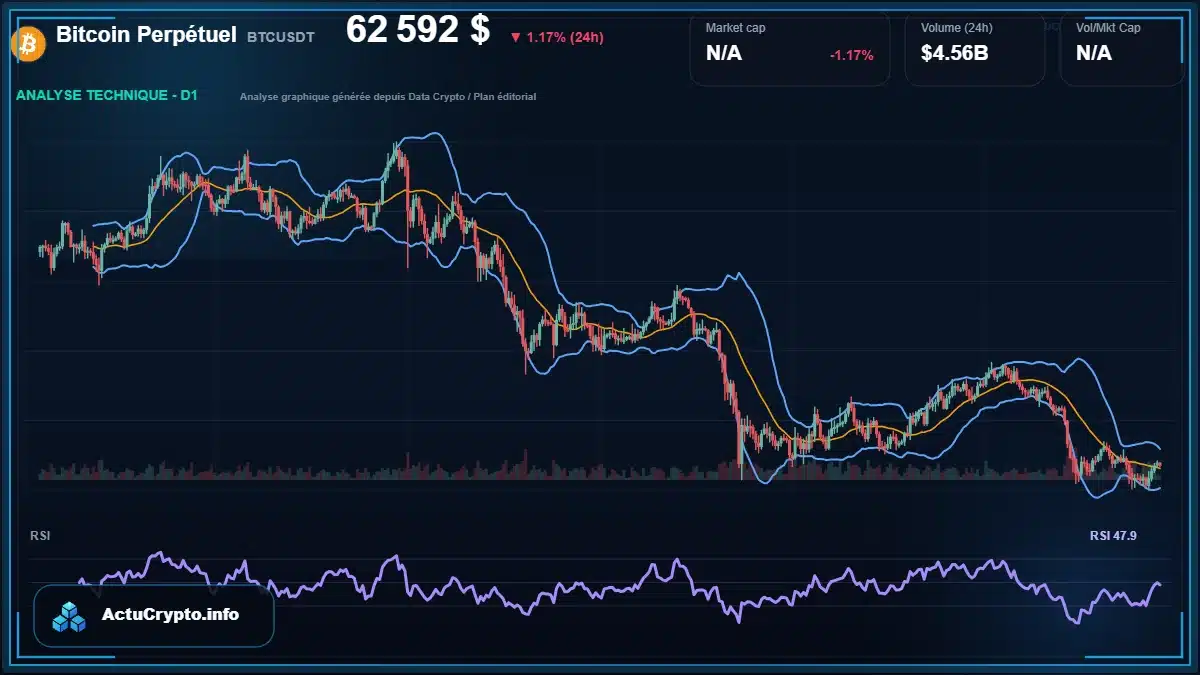Click the RSI panel label

[40, 536]
